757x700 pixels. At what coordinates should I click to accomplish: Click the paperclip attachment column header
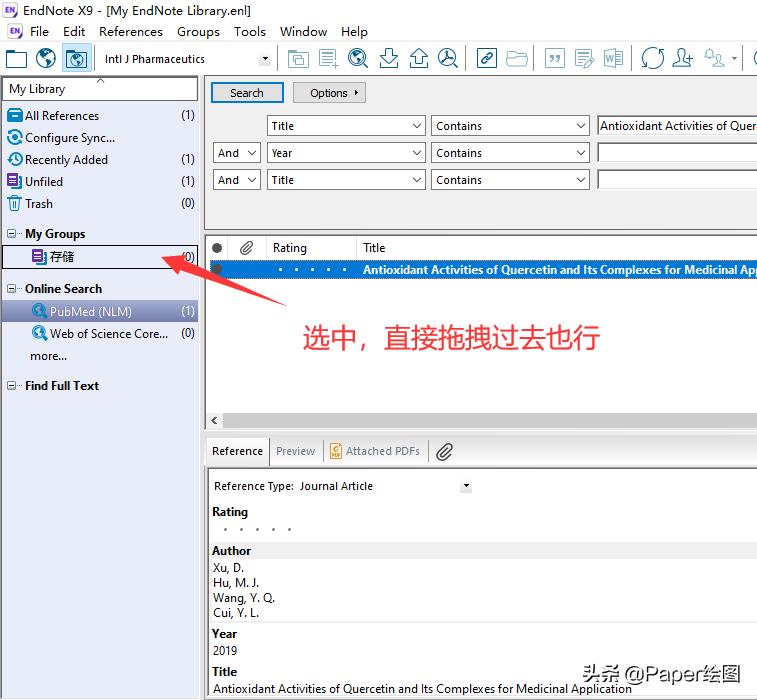pyautogui.click(x=246, y=248)
